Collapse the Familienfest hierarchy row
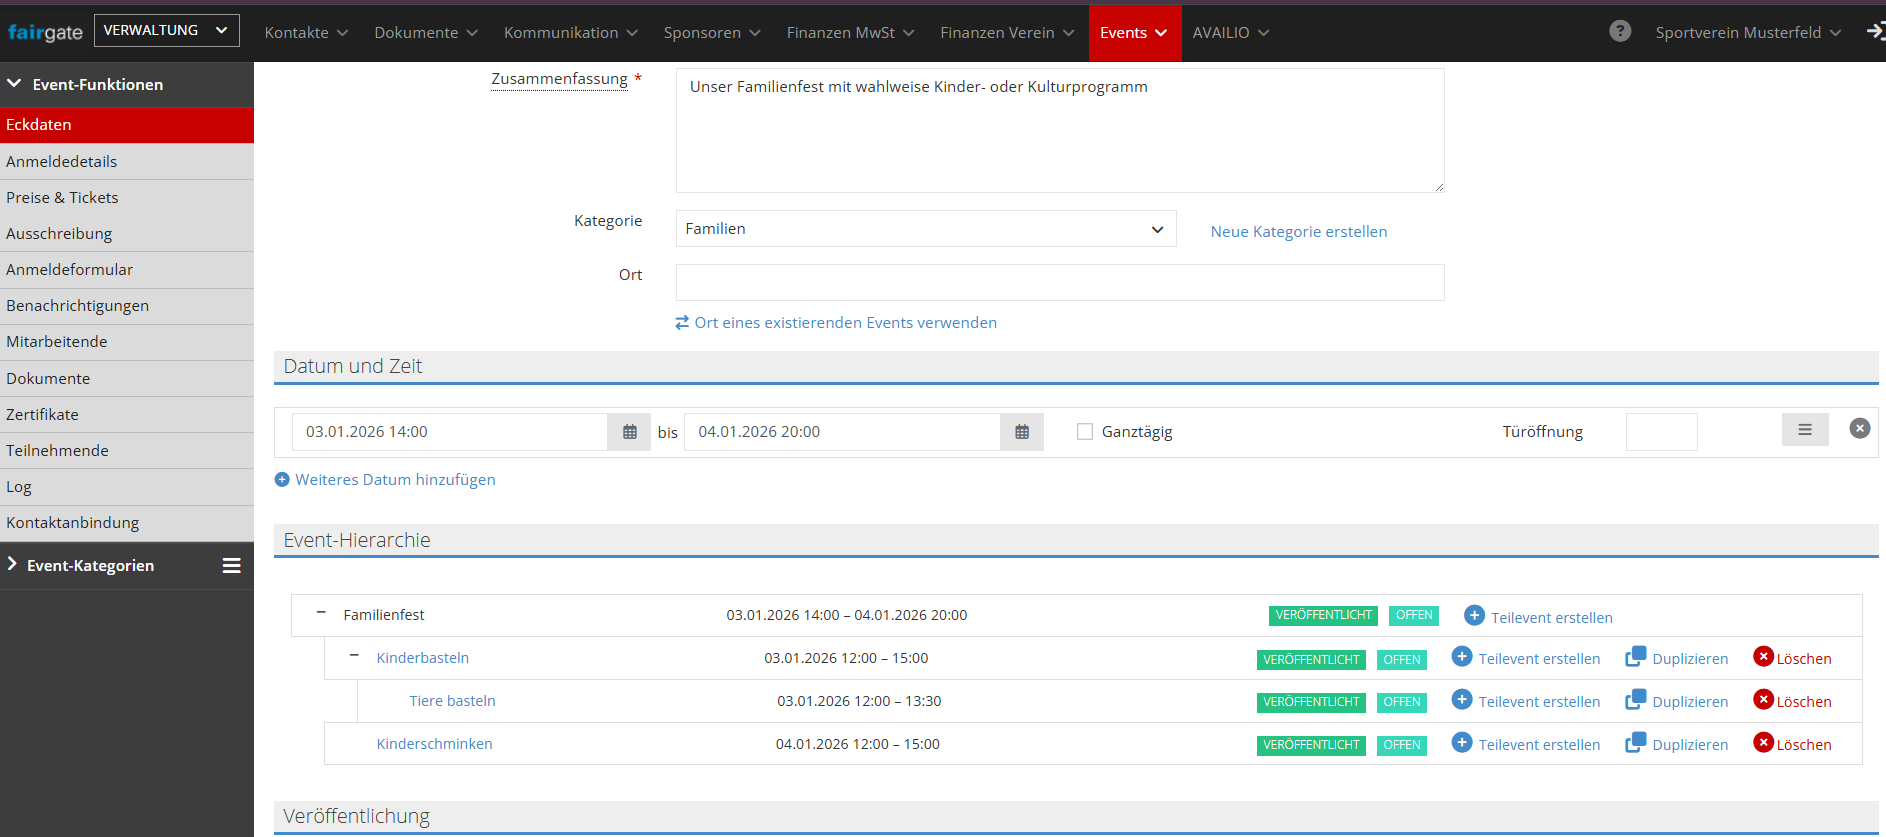Image resolution: width=1886 pixels, height=837 pixels. pos(321,613)
